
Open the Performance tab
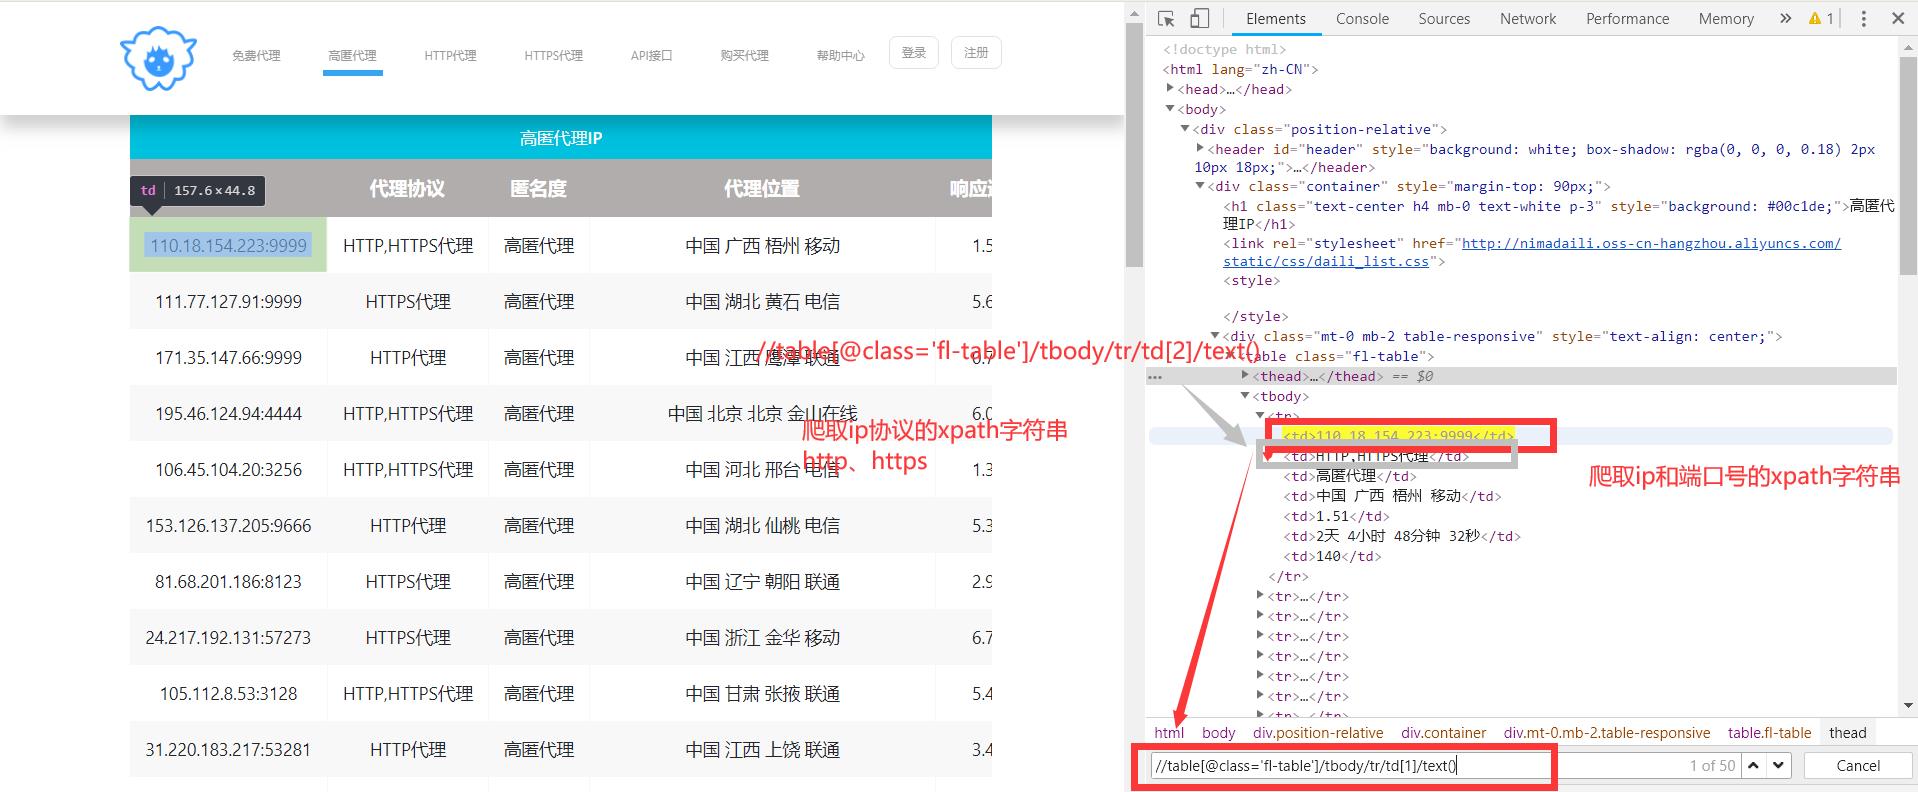1627,19
